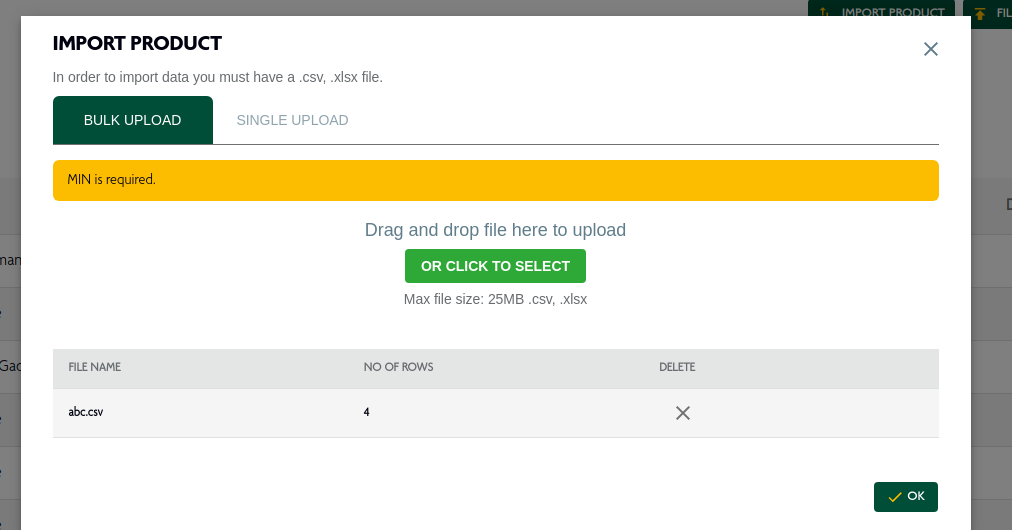Click the No Of Rows column header
Image resolution: width=1012 pixels, height=530 pixels.
point(398,367)
